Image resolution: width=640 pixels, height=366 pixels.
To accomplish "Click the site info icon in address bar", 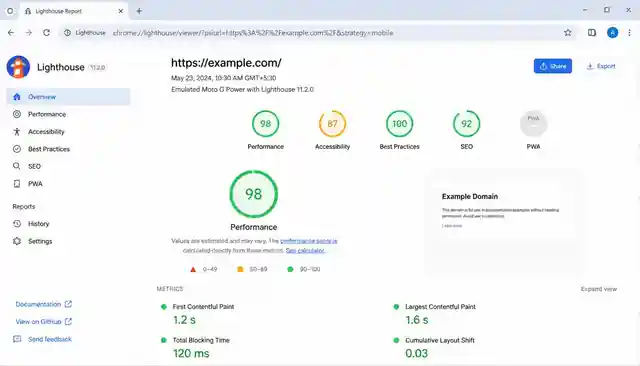I will pyautogui.click(x=67, y=33).
